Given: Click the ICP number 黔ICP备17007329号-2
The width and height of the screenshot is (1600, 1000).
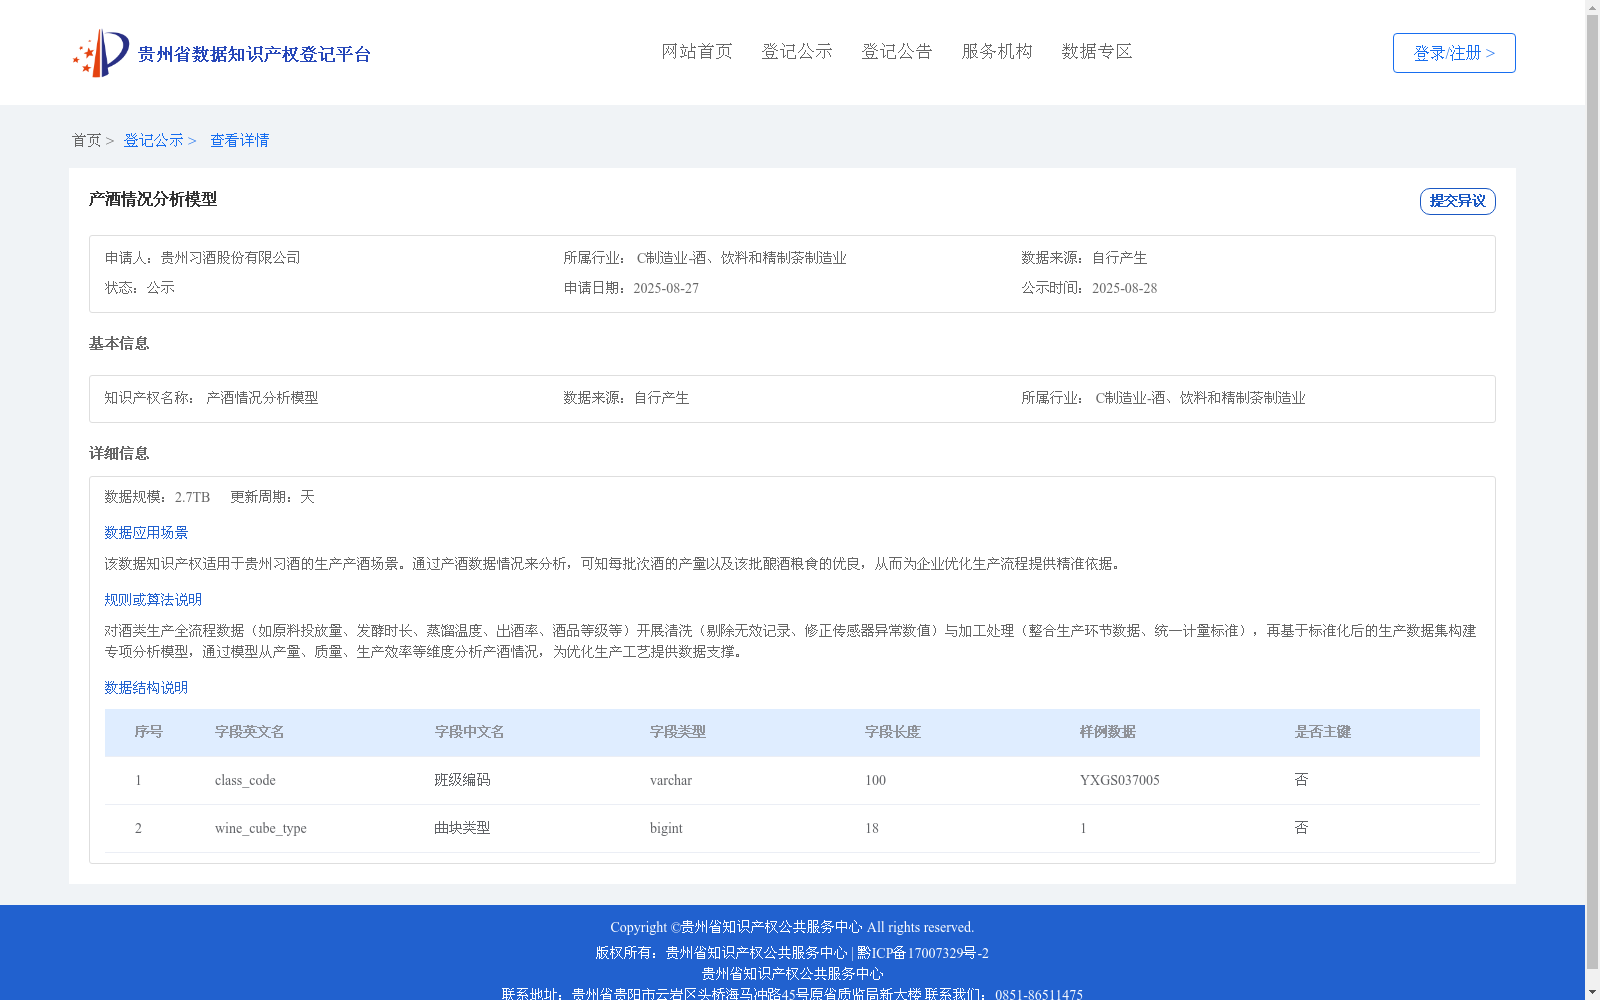Looking at the screenshot, I should click(923, 953).
